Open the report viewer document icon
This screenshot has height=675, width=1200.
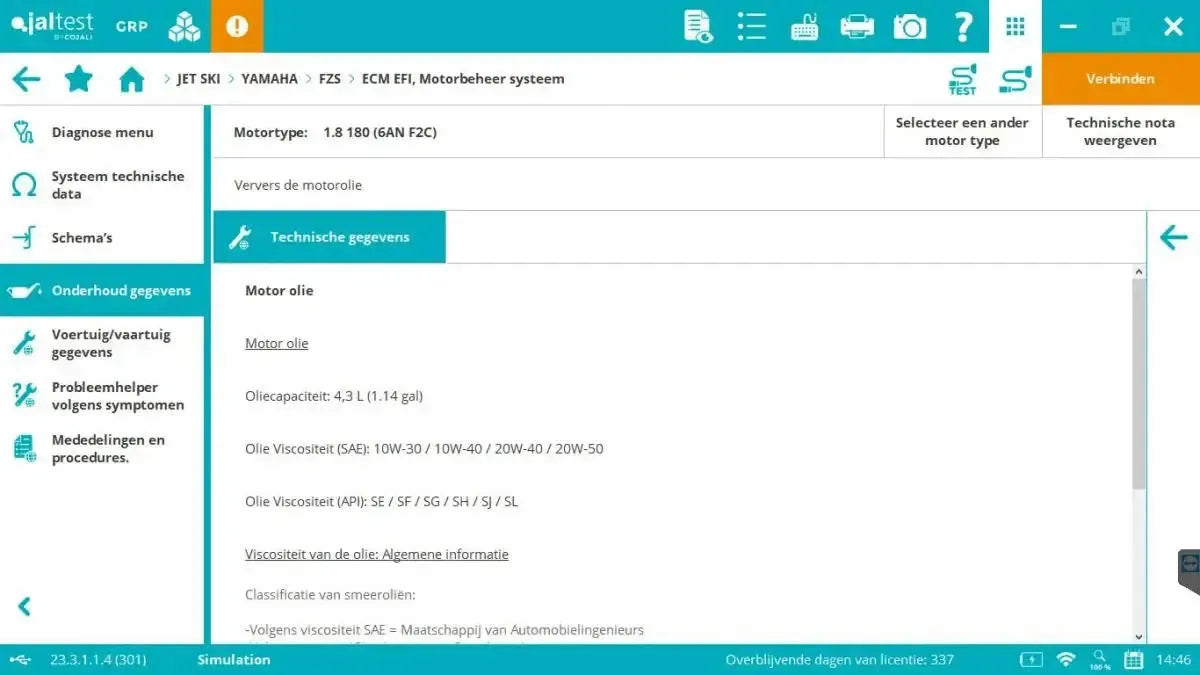coord(697,27)
